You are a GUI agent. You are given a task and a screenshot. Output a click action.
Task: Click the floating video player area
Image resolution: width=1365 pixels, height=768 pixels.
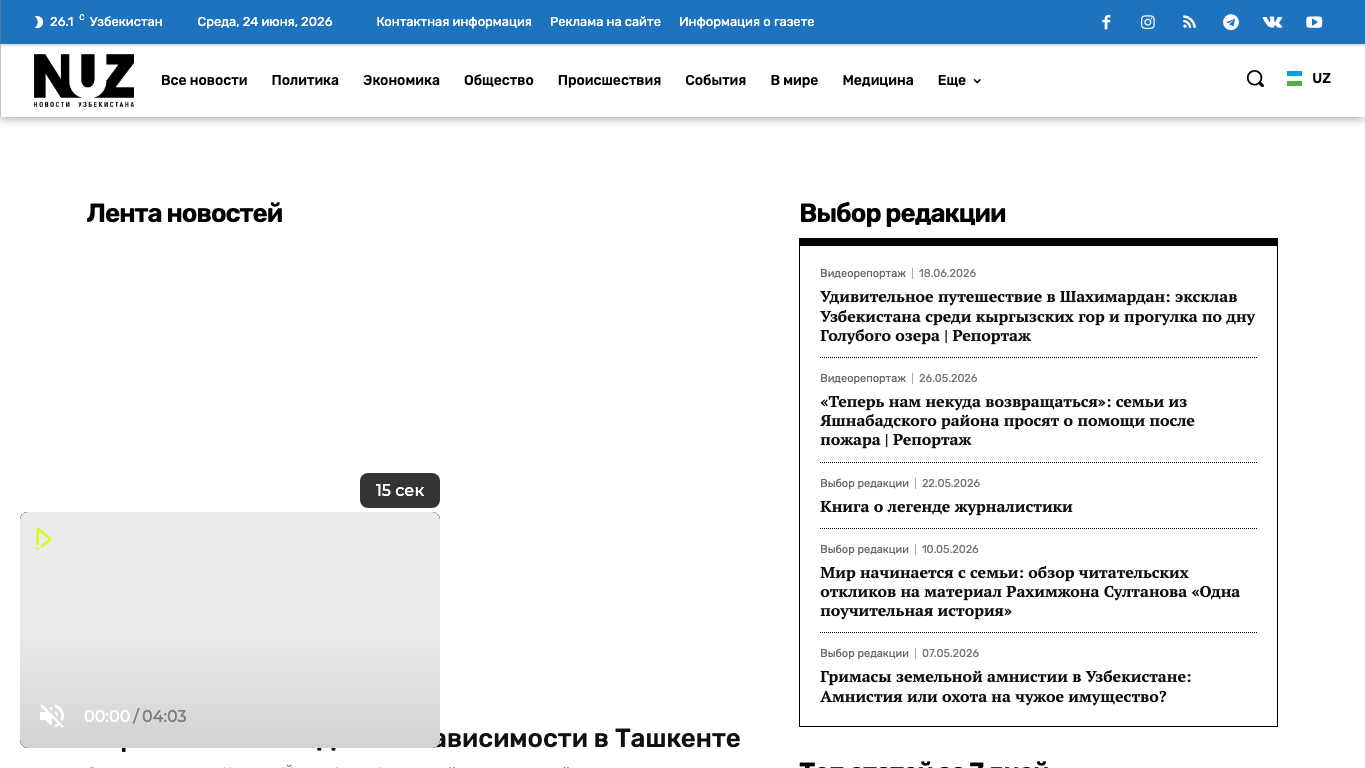[230, 630]
